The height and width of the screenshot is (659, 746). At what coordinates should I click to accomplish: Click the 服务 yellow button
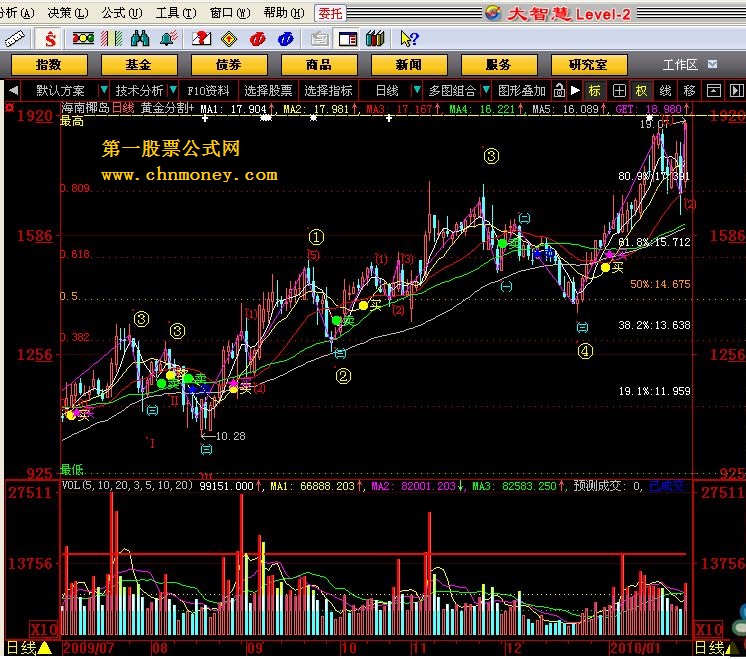pos(499,65)
